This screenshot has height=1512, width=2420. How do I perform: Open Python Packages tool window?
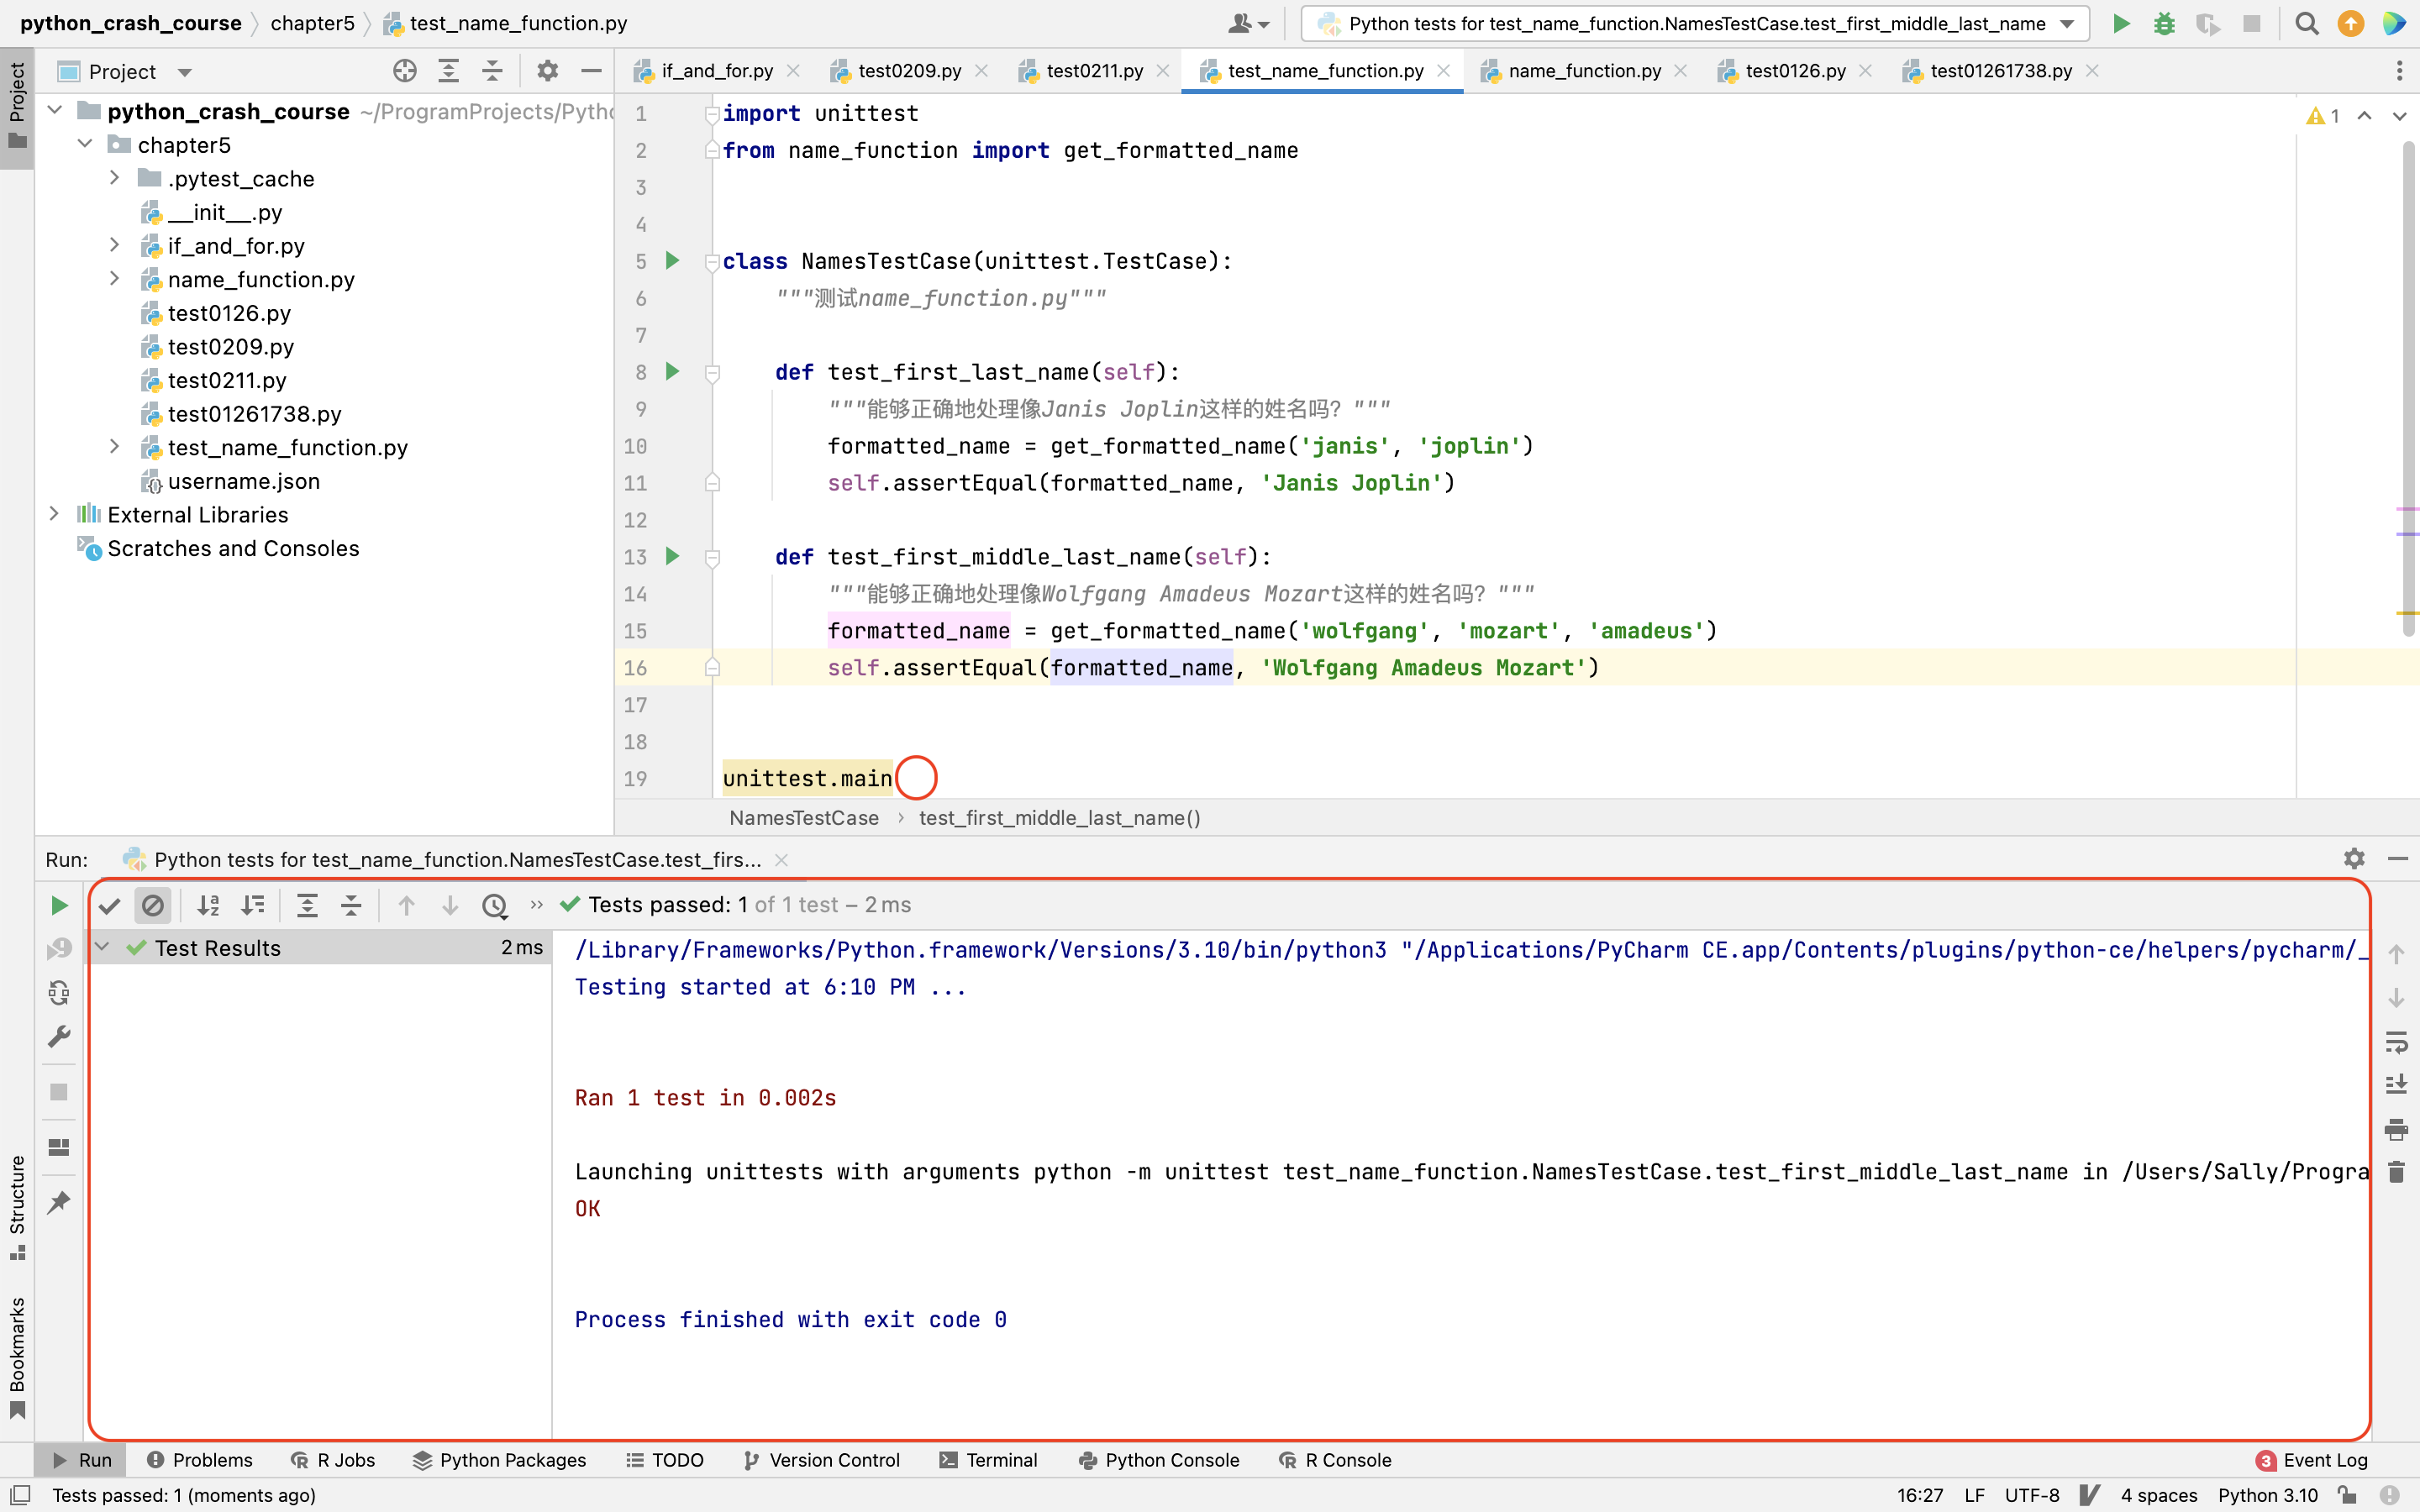(x=499, y=1460)
